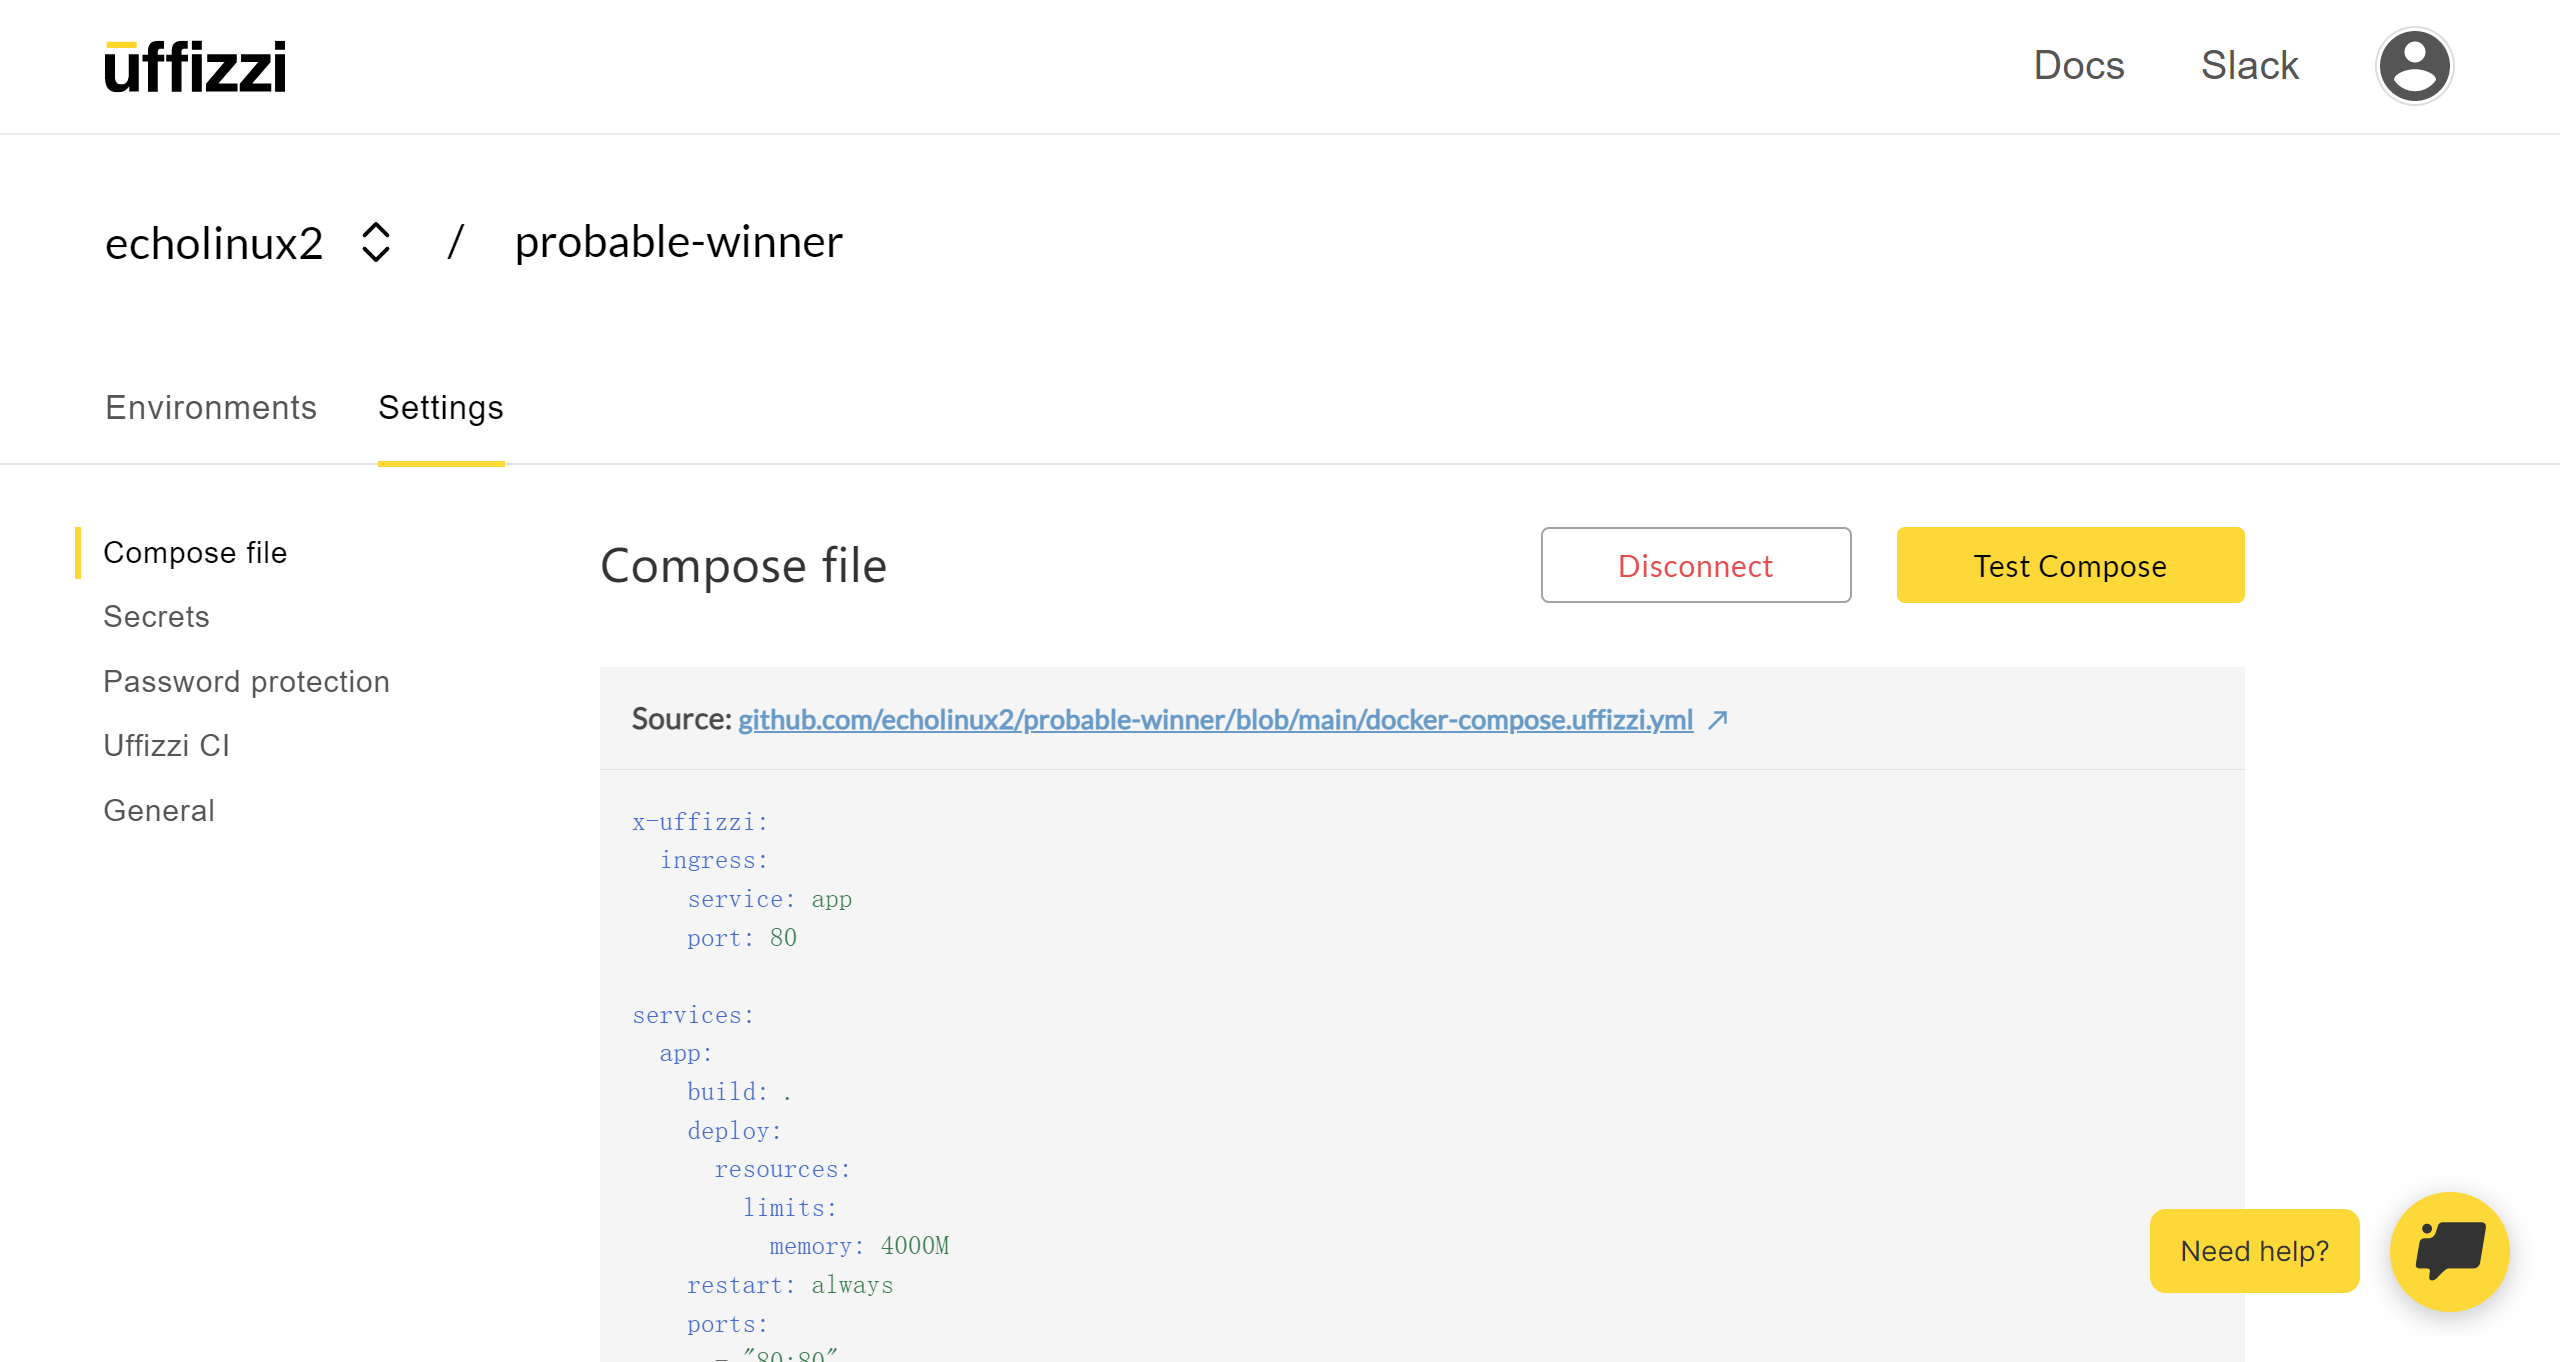
Task: Open the Compose file settings section
Action: point(195,553)
